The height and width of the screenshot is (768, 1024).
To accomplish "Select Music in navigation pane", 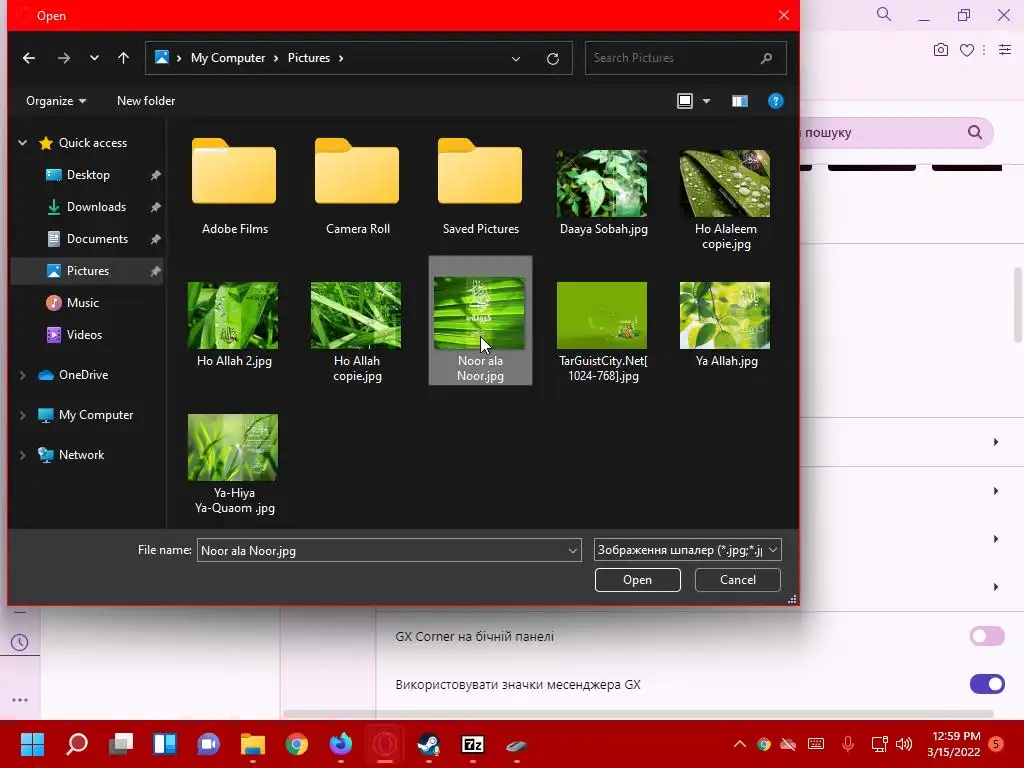I will coord(82,302).
